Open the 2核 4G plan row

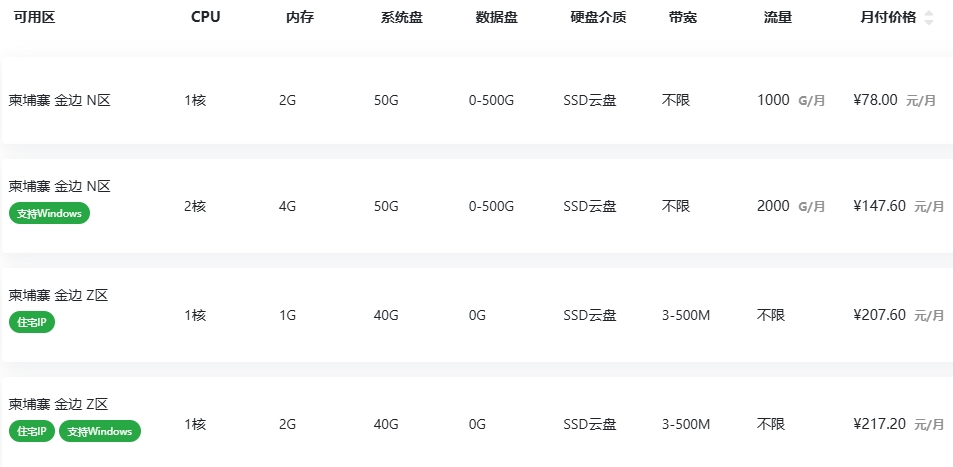coord(478,206)
